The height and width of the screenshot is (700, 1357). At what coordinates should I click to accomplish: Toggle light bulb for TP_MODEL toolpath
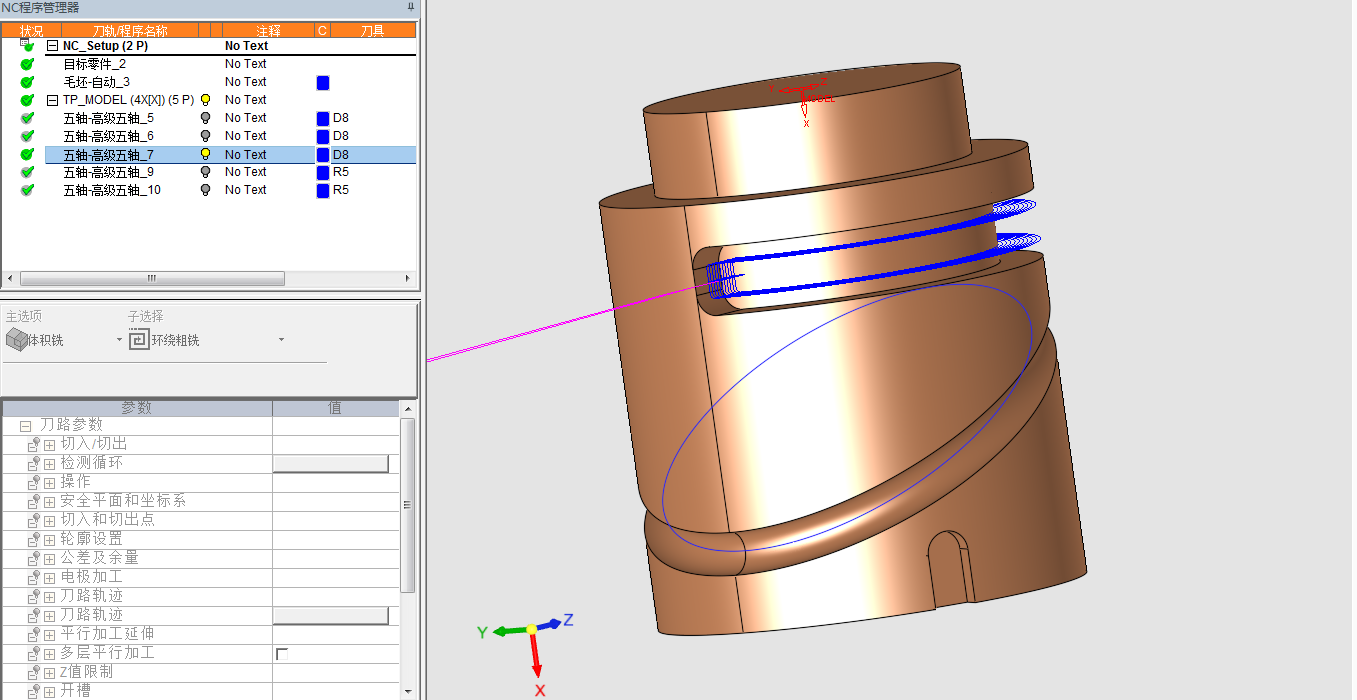point(206,100)
